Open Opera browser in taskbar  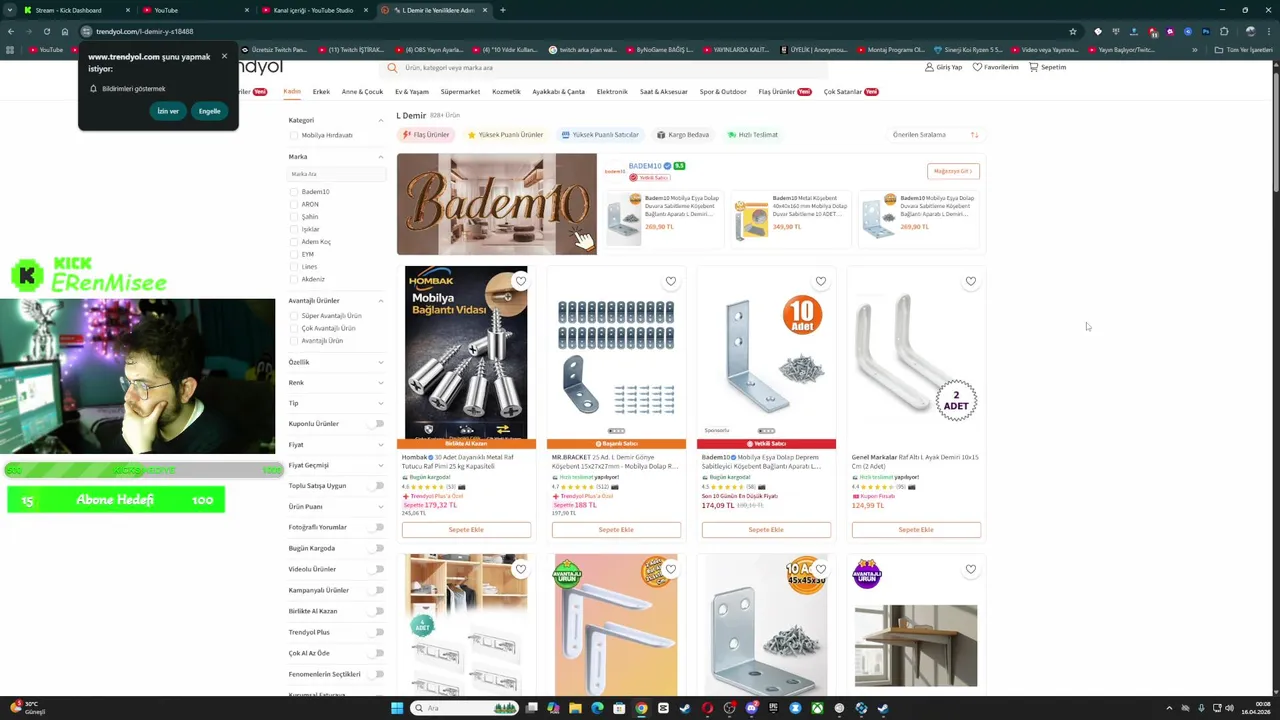(707, 708)
